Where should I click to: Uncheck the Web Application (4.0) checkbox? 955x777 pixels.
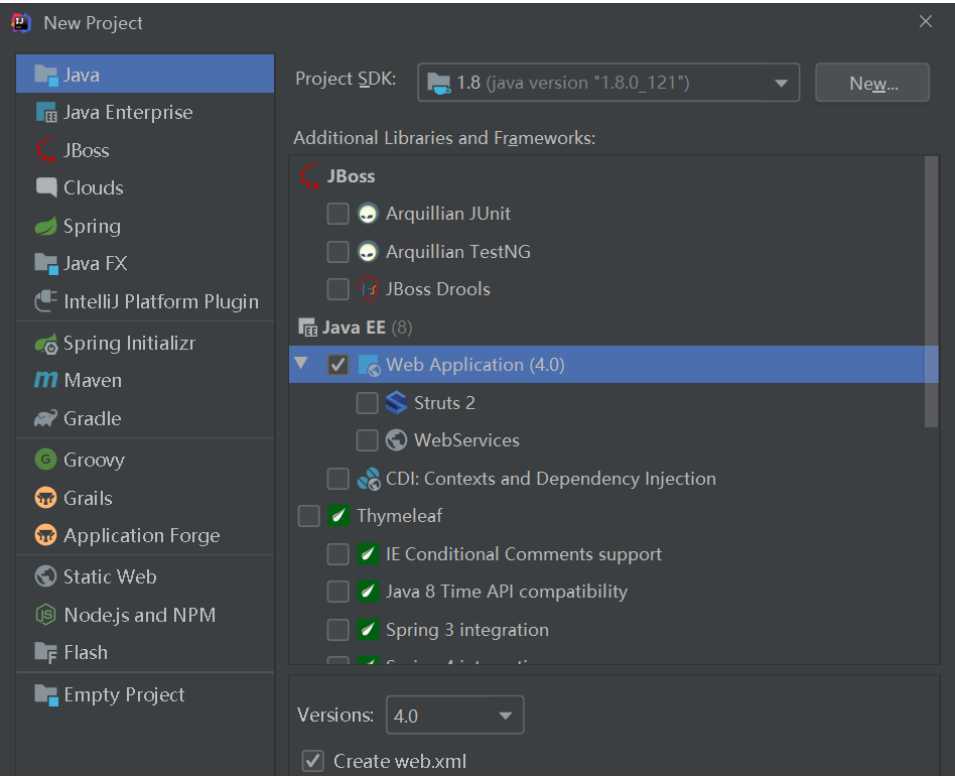338,365
